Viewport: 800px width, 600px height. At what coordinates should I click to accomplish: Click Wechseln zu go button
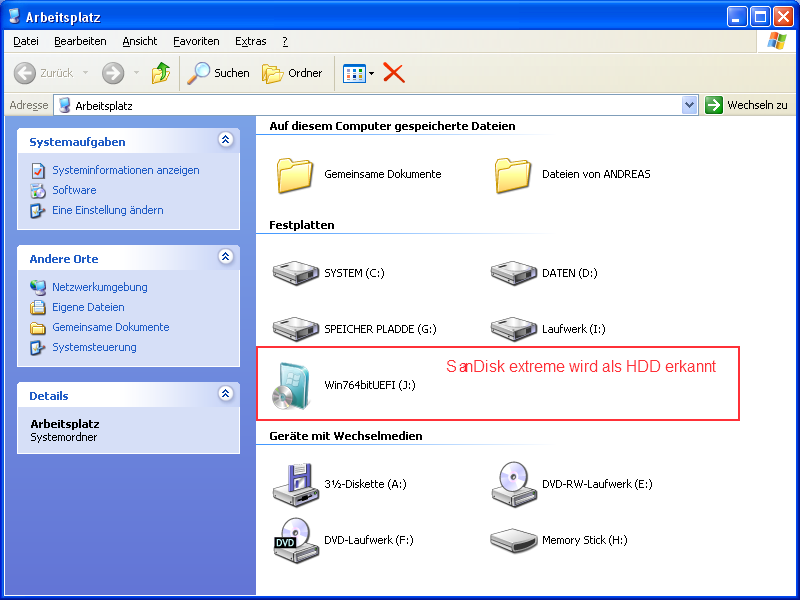pos(746,105)
